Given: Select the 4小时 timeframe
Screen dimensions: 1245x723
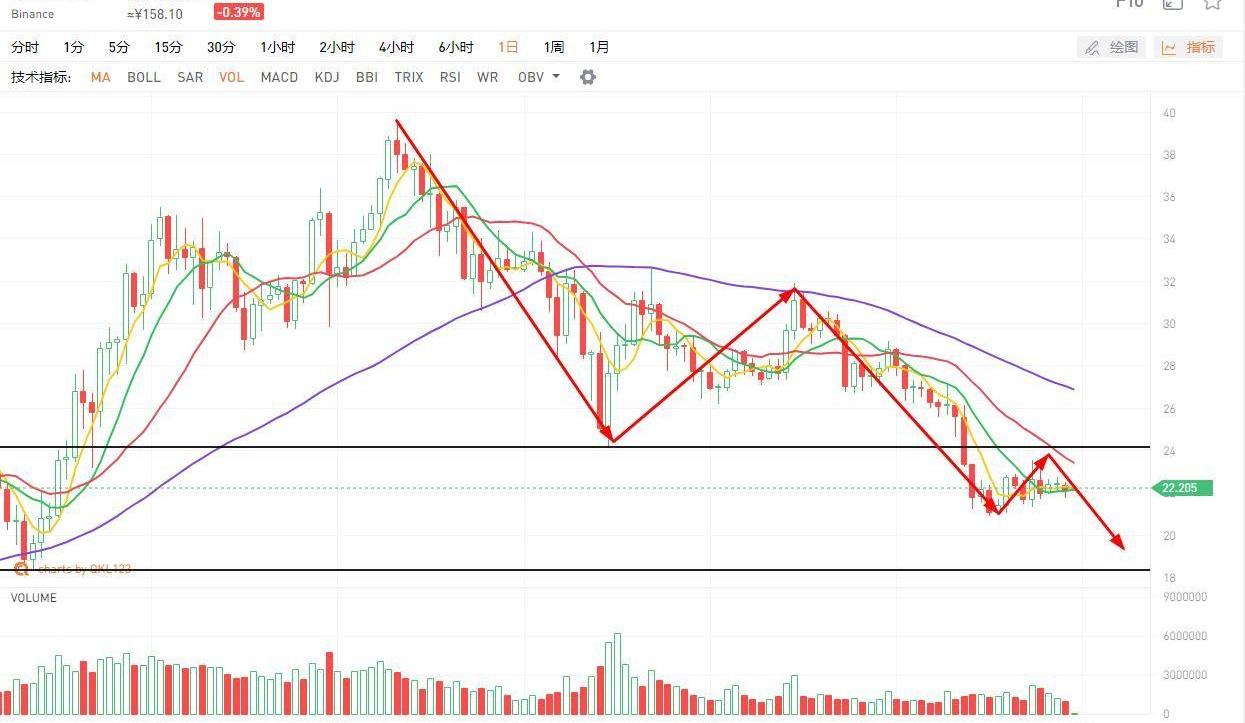Looking at the screenshot, I should tap(396, 47).
